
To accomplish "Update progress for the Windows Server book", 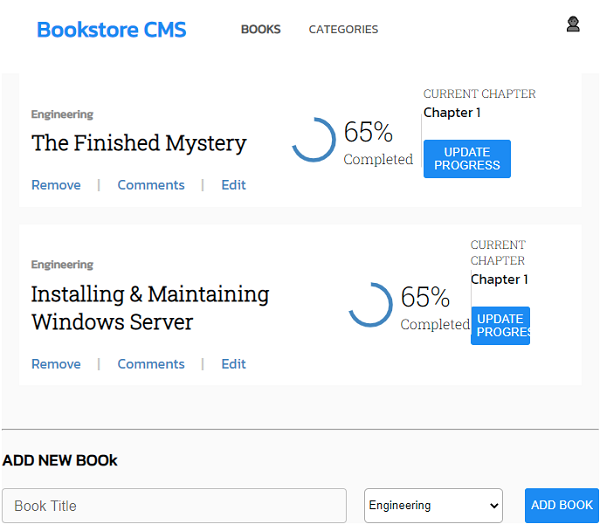I will (500, 326).
